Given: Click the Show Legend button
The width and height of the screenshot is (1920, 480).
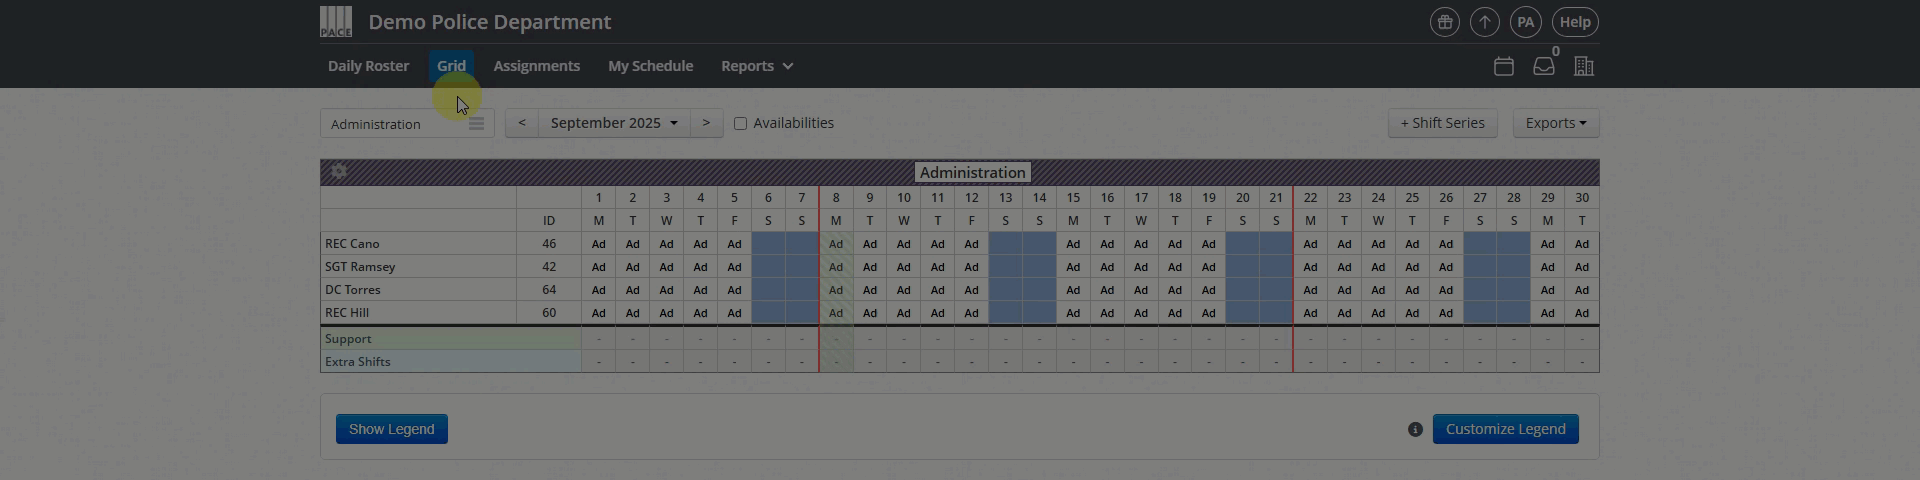Looking at the screenshot, I should 391,429.
